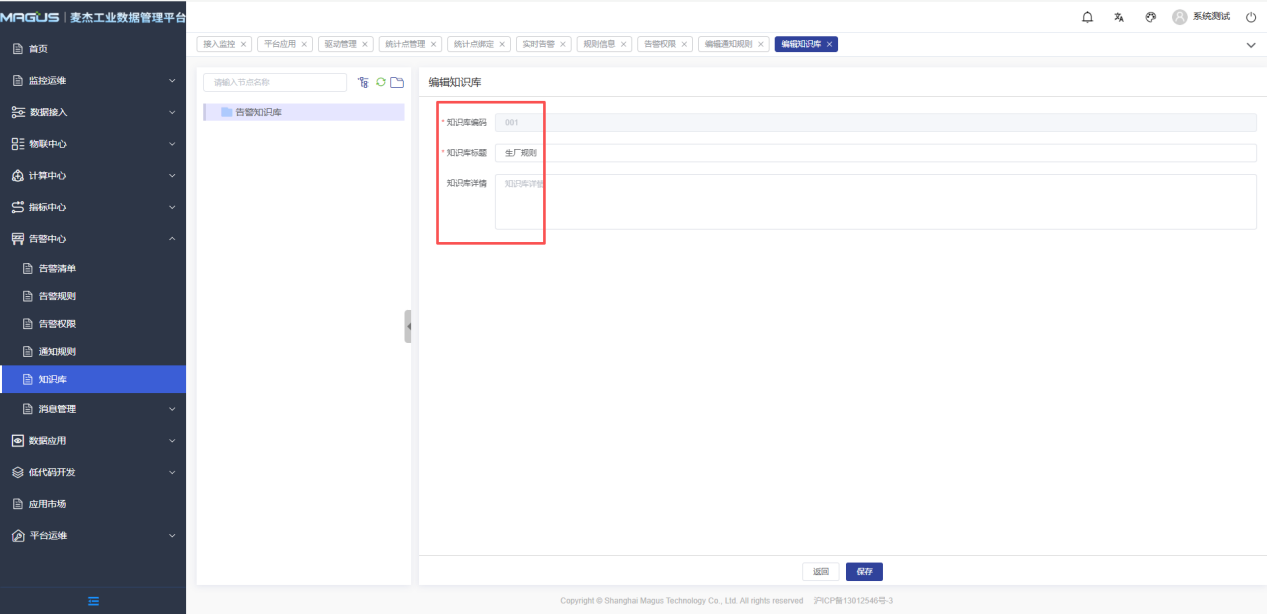
Task: Open 告警规则 in the sidebar
Action: tap(57, 296)
